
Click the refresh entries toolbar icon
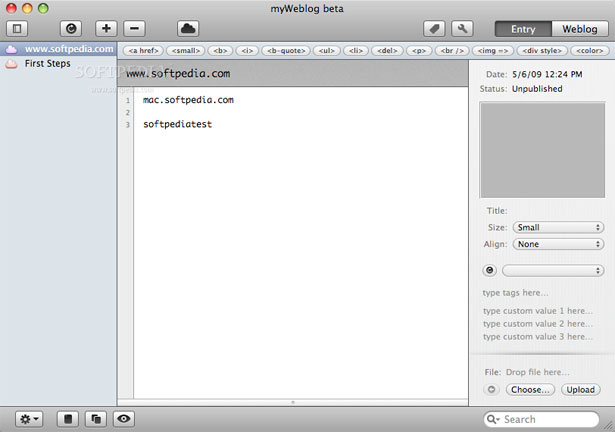(x=71, y=29)
